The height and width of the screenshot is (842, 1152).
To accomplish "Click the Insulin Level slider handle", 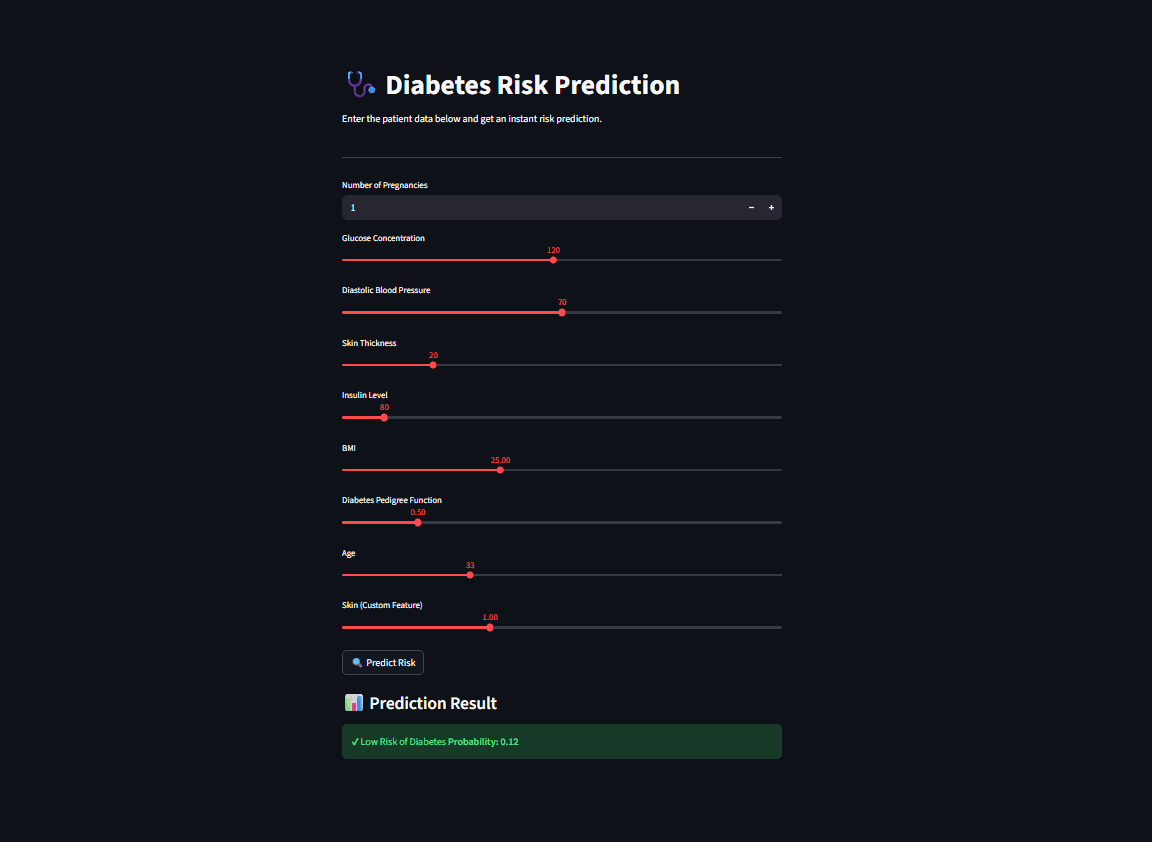I will pos(384,417).
